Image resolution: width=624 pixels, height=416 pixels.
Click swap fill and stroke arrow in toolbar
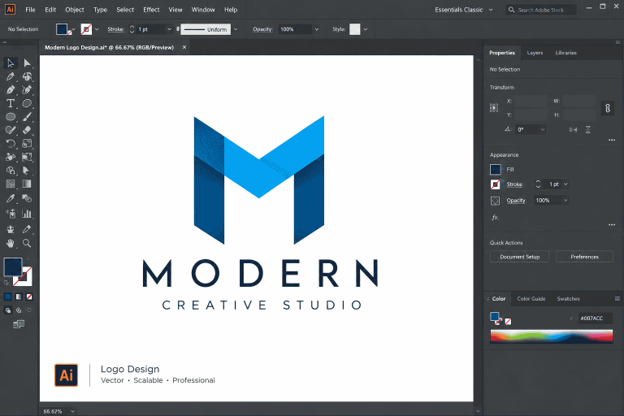point(29,260)
